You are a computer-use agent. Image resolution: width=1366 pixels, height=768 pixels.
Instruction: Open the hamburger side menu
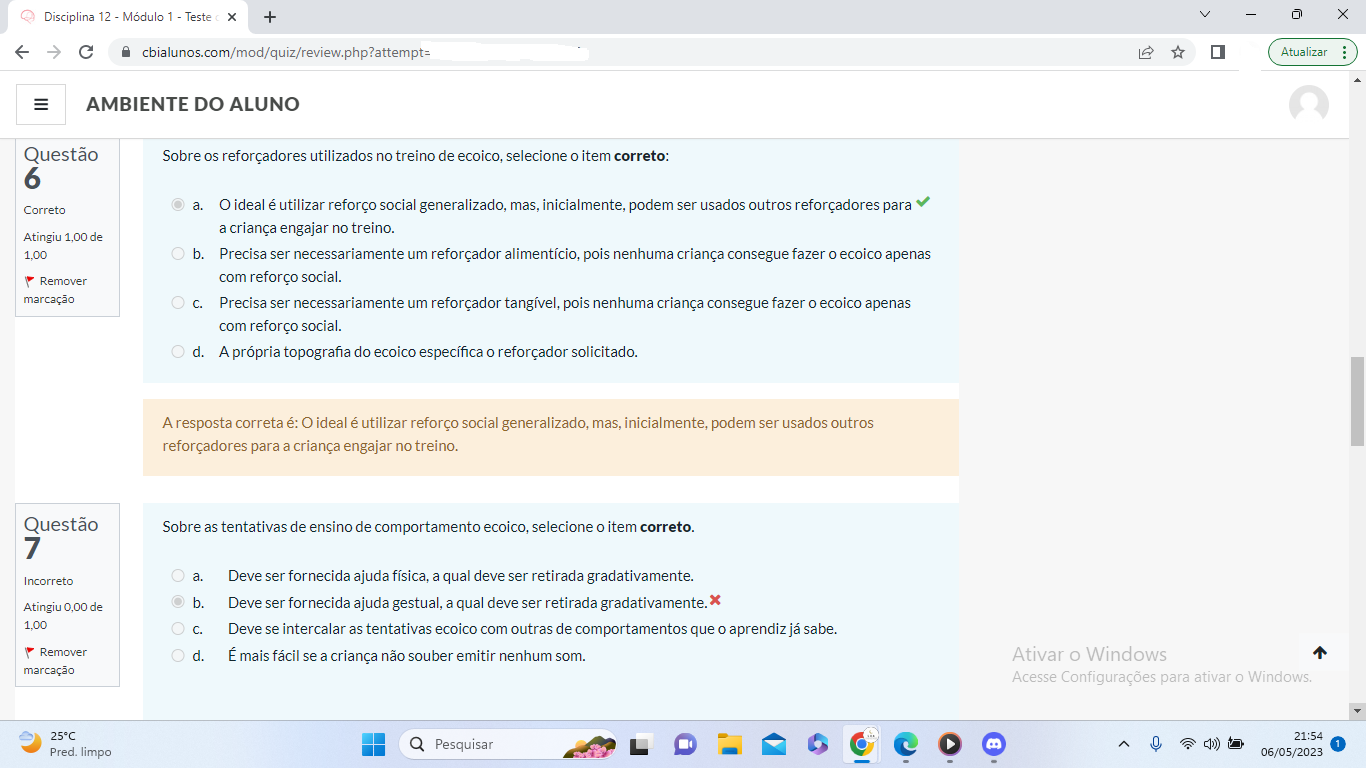(41, 104)
